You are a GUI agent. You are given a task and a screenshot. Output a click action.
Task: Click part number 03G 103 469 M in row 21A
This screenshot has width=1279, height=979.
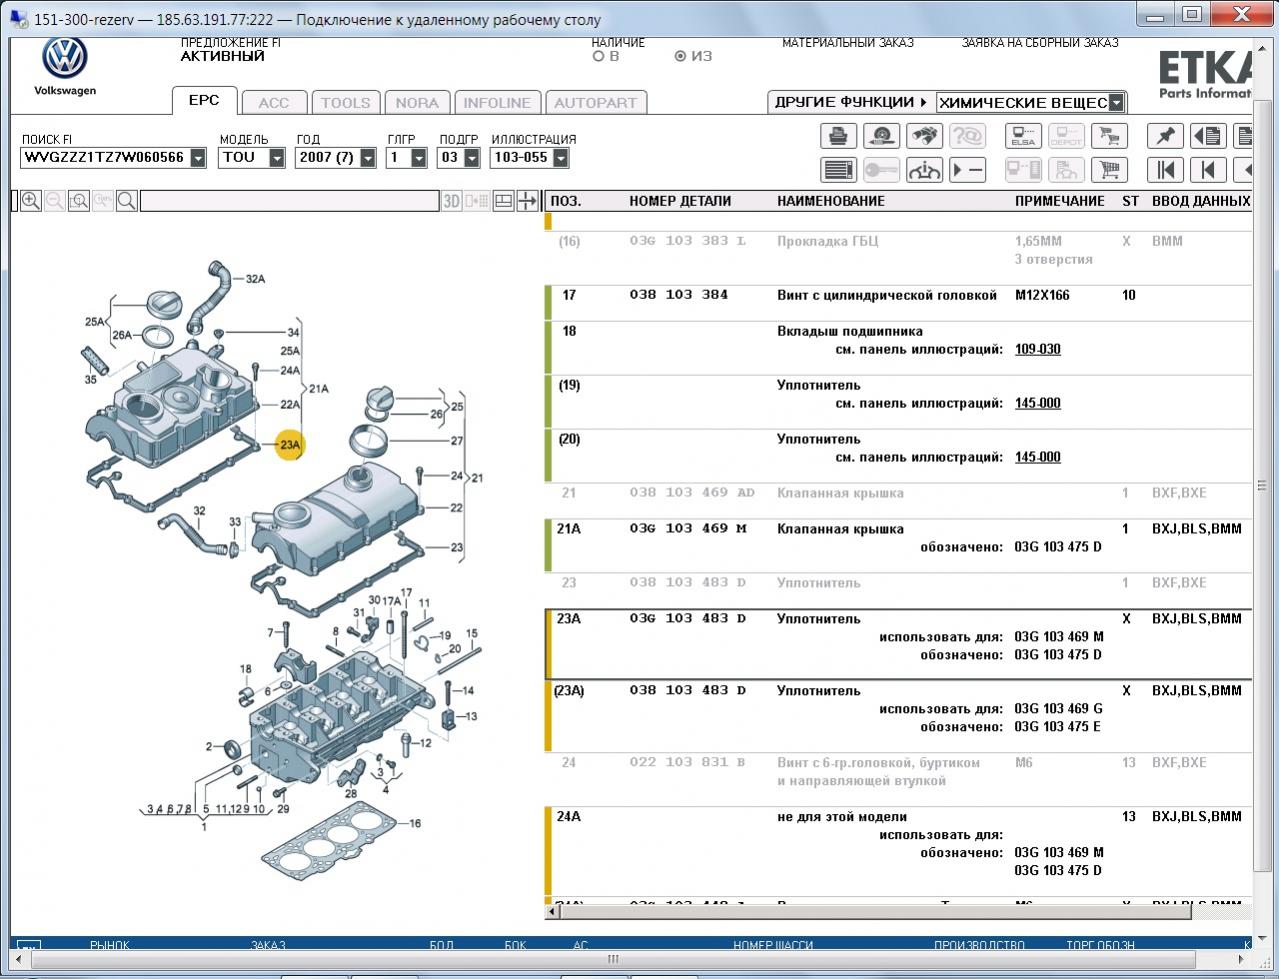click(688, 529)
